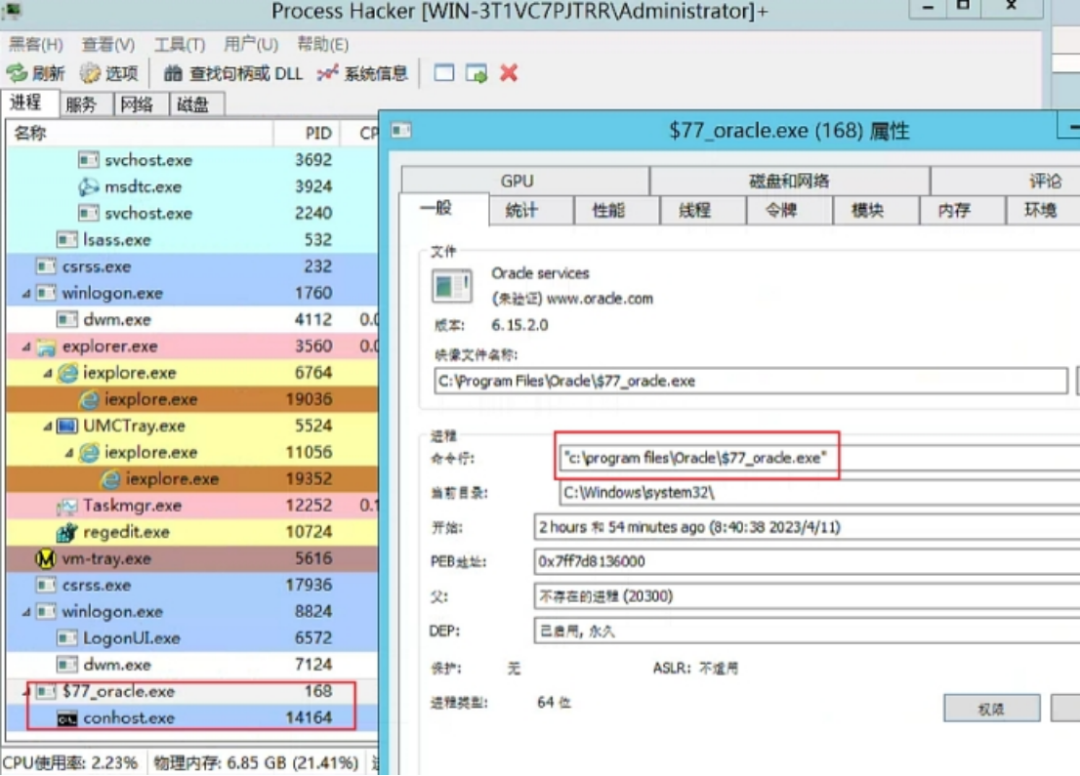Click the red X terminate icon
The width and height of the screenshot is (1080, 776).
click(x=509, y=72)
